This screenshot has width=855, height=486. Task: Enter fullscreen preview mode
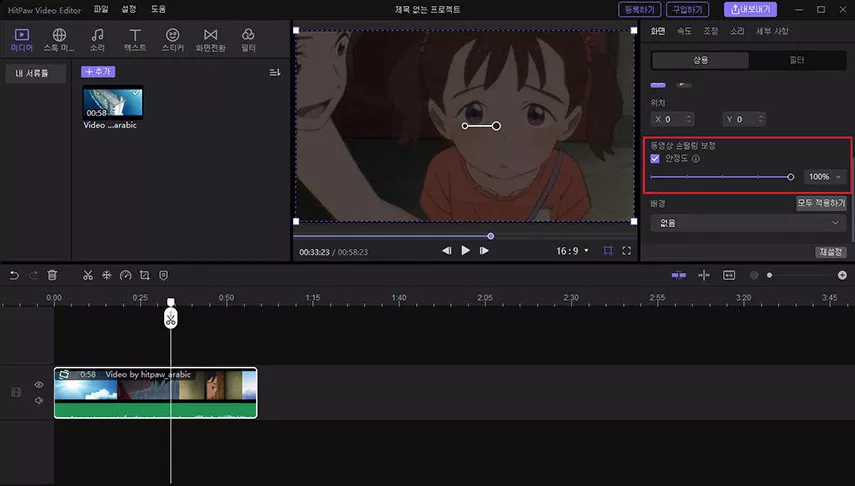[627, 250]
